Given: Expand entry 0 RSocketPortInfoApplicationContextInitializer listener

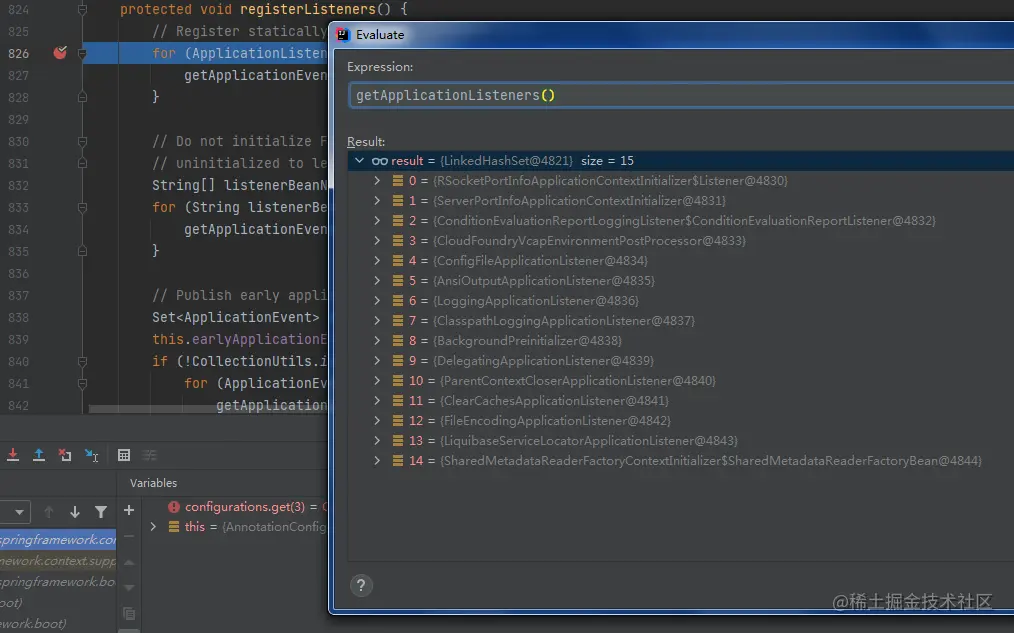Looking at the screenshot, I should pyautogui.click(x=377, y=181).
